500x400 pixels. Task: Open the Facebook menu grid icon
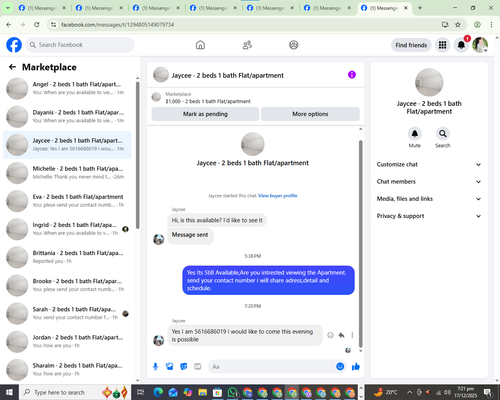coord(442,45)
